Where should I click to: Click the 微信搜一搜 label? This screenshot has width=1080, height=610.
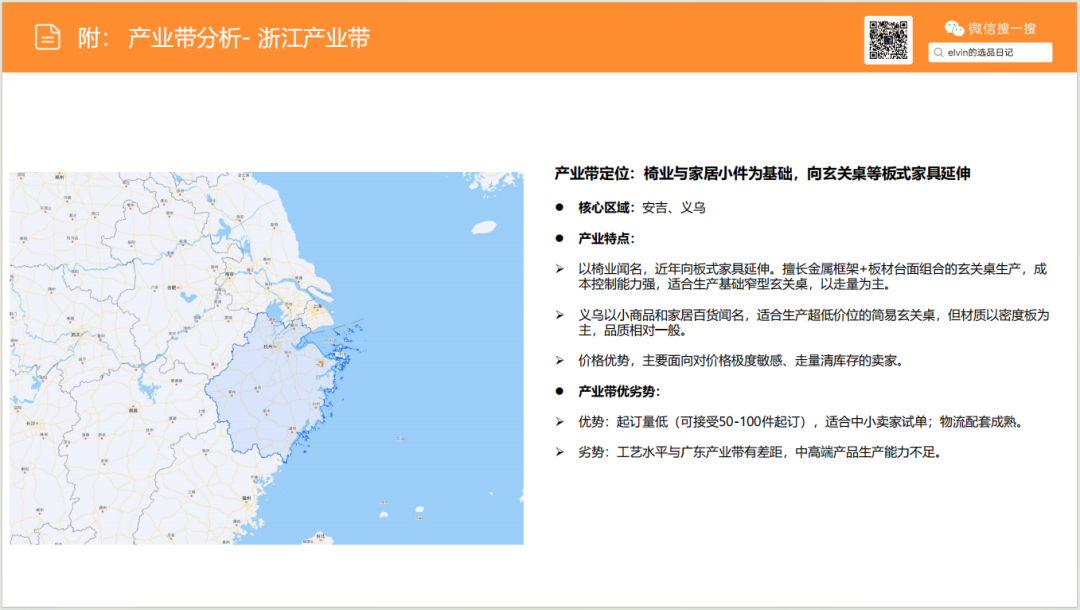(1003, 28)
